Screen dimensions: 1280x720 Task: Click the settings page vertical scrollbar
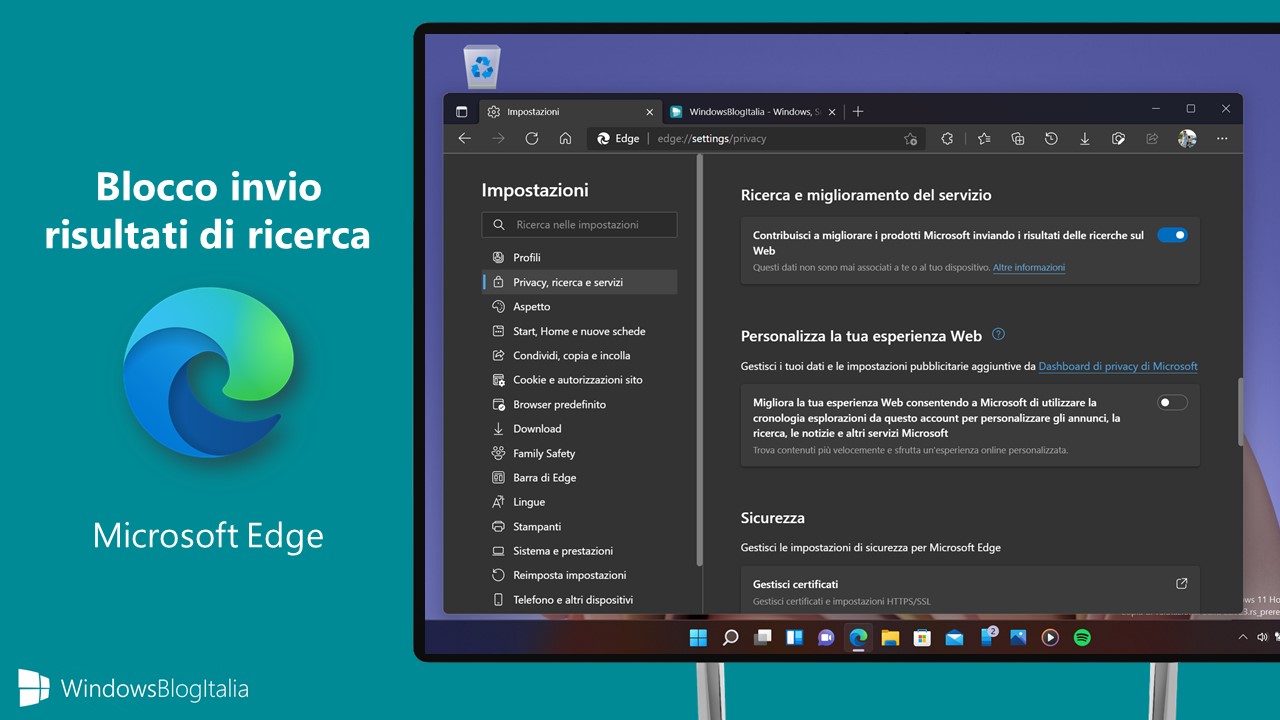(x=1240, y=411)
